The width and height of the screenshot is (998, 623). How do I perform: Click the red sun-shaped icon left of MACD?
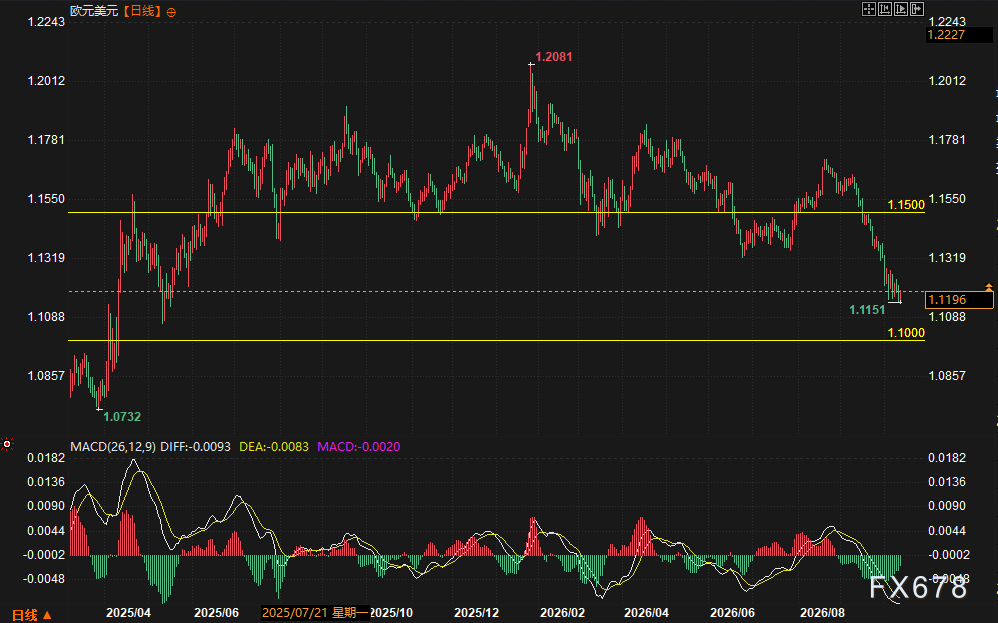click(x=7, y=444)
